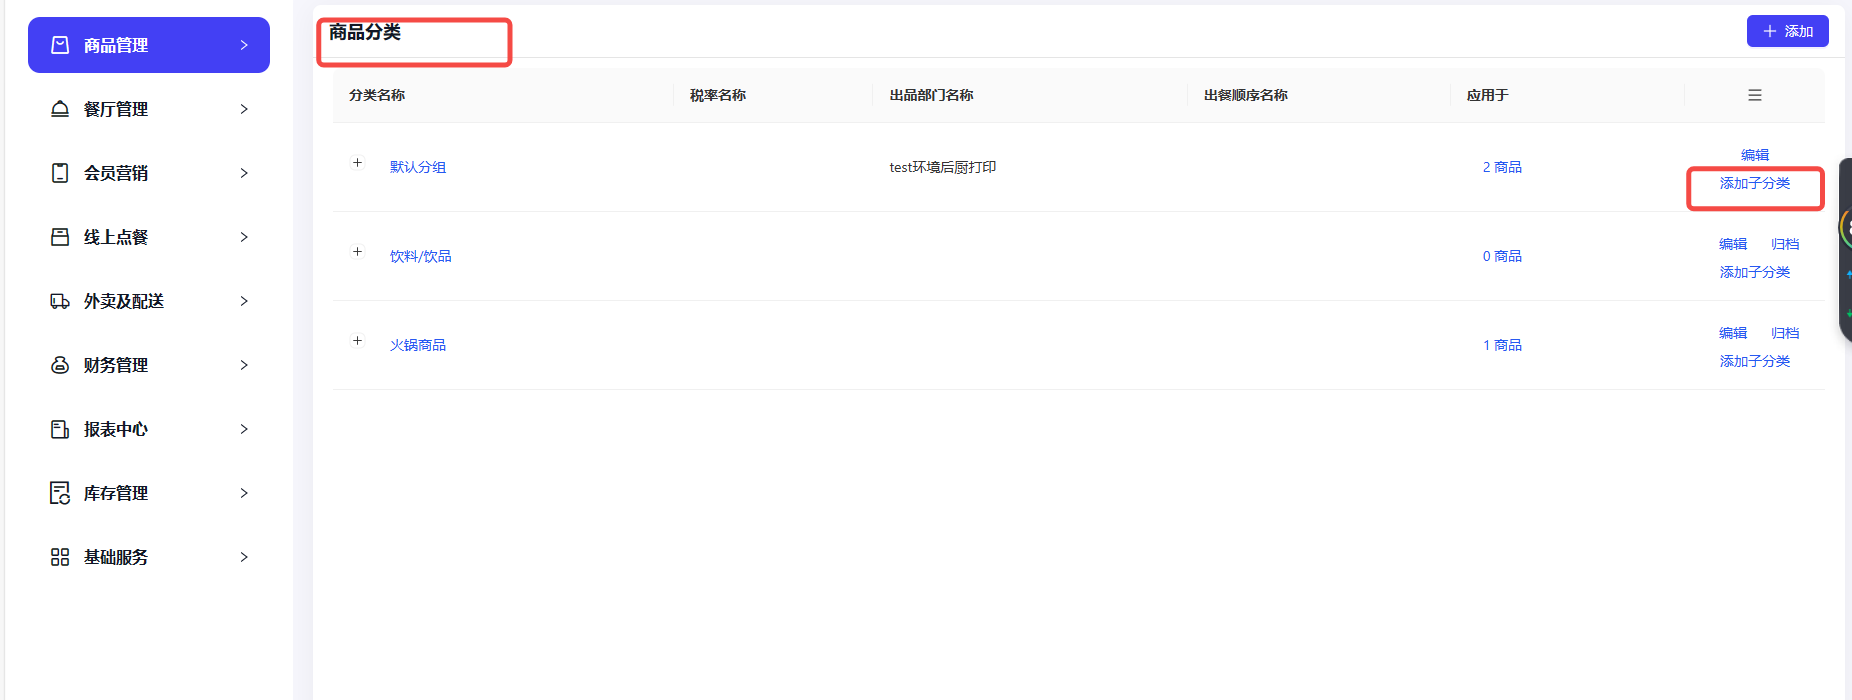
Task: Open the 报表中心 sidebar menu
Action: tap(149, 429)
